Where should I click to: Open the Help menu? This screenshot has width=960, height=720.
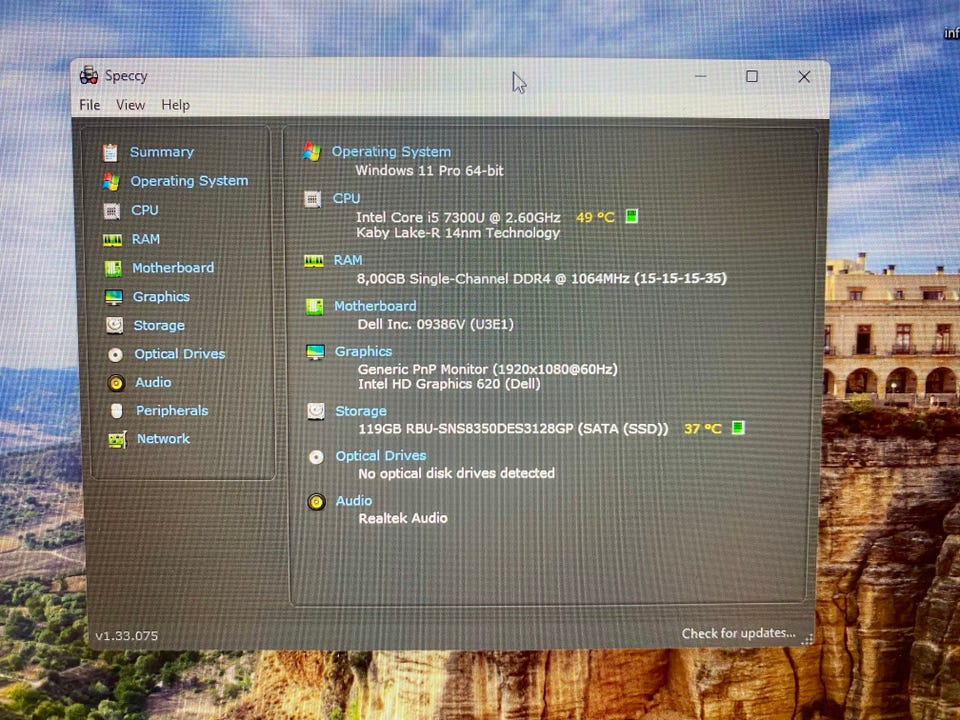[x=175, y=105]
